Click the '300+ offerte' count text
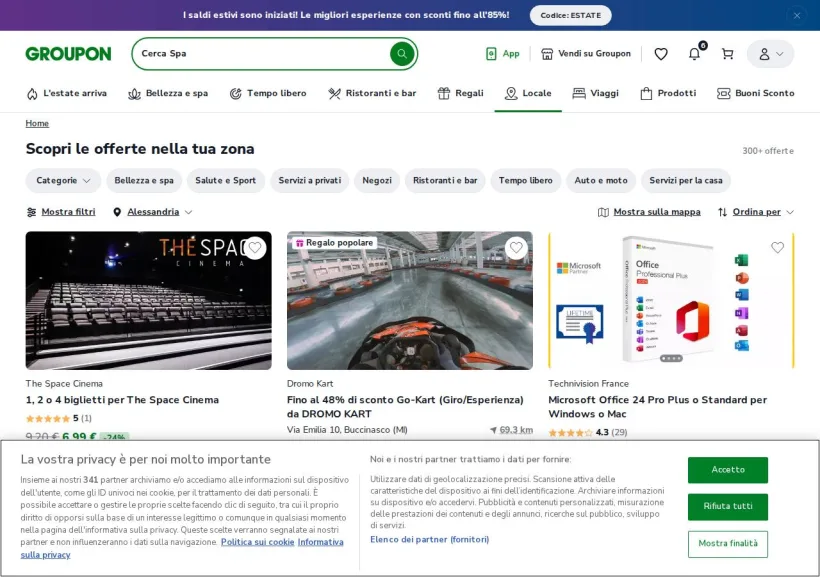This screenshot has height=577, width=820. click(768, 151)
